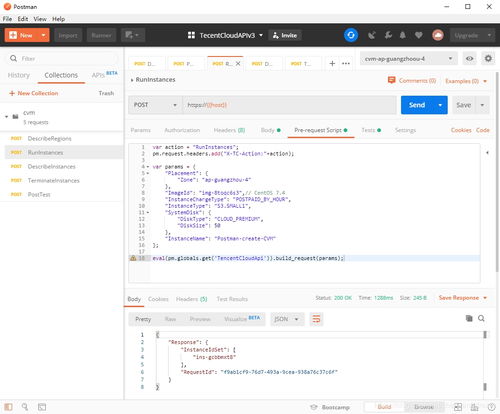
Task: Expand the POST method dropdown
Action: tap(155, 105)
